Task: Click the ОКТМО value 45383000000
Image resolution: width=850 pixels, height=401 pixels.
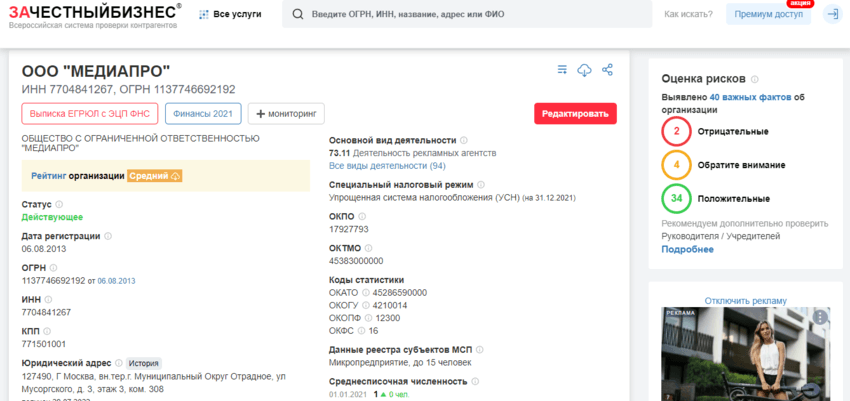Action: tap(356, 261)
